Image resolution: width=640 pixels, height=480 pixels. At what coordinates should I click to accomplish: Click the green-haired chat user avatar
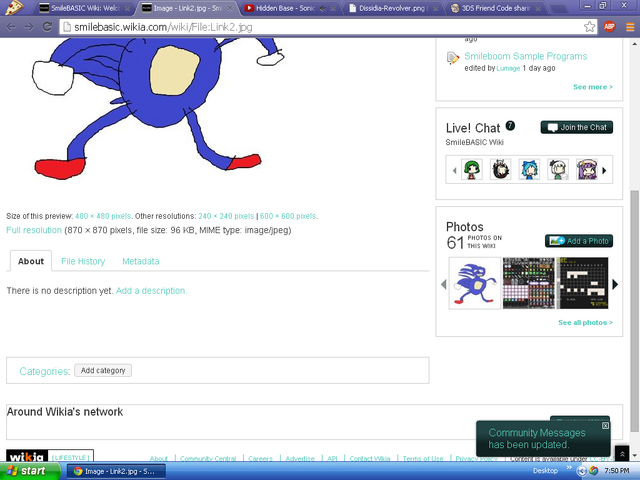471,169
